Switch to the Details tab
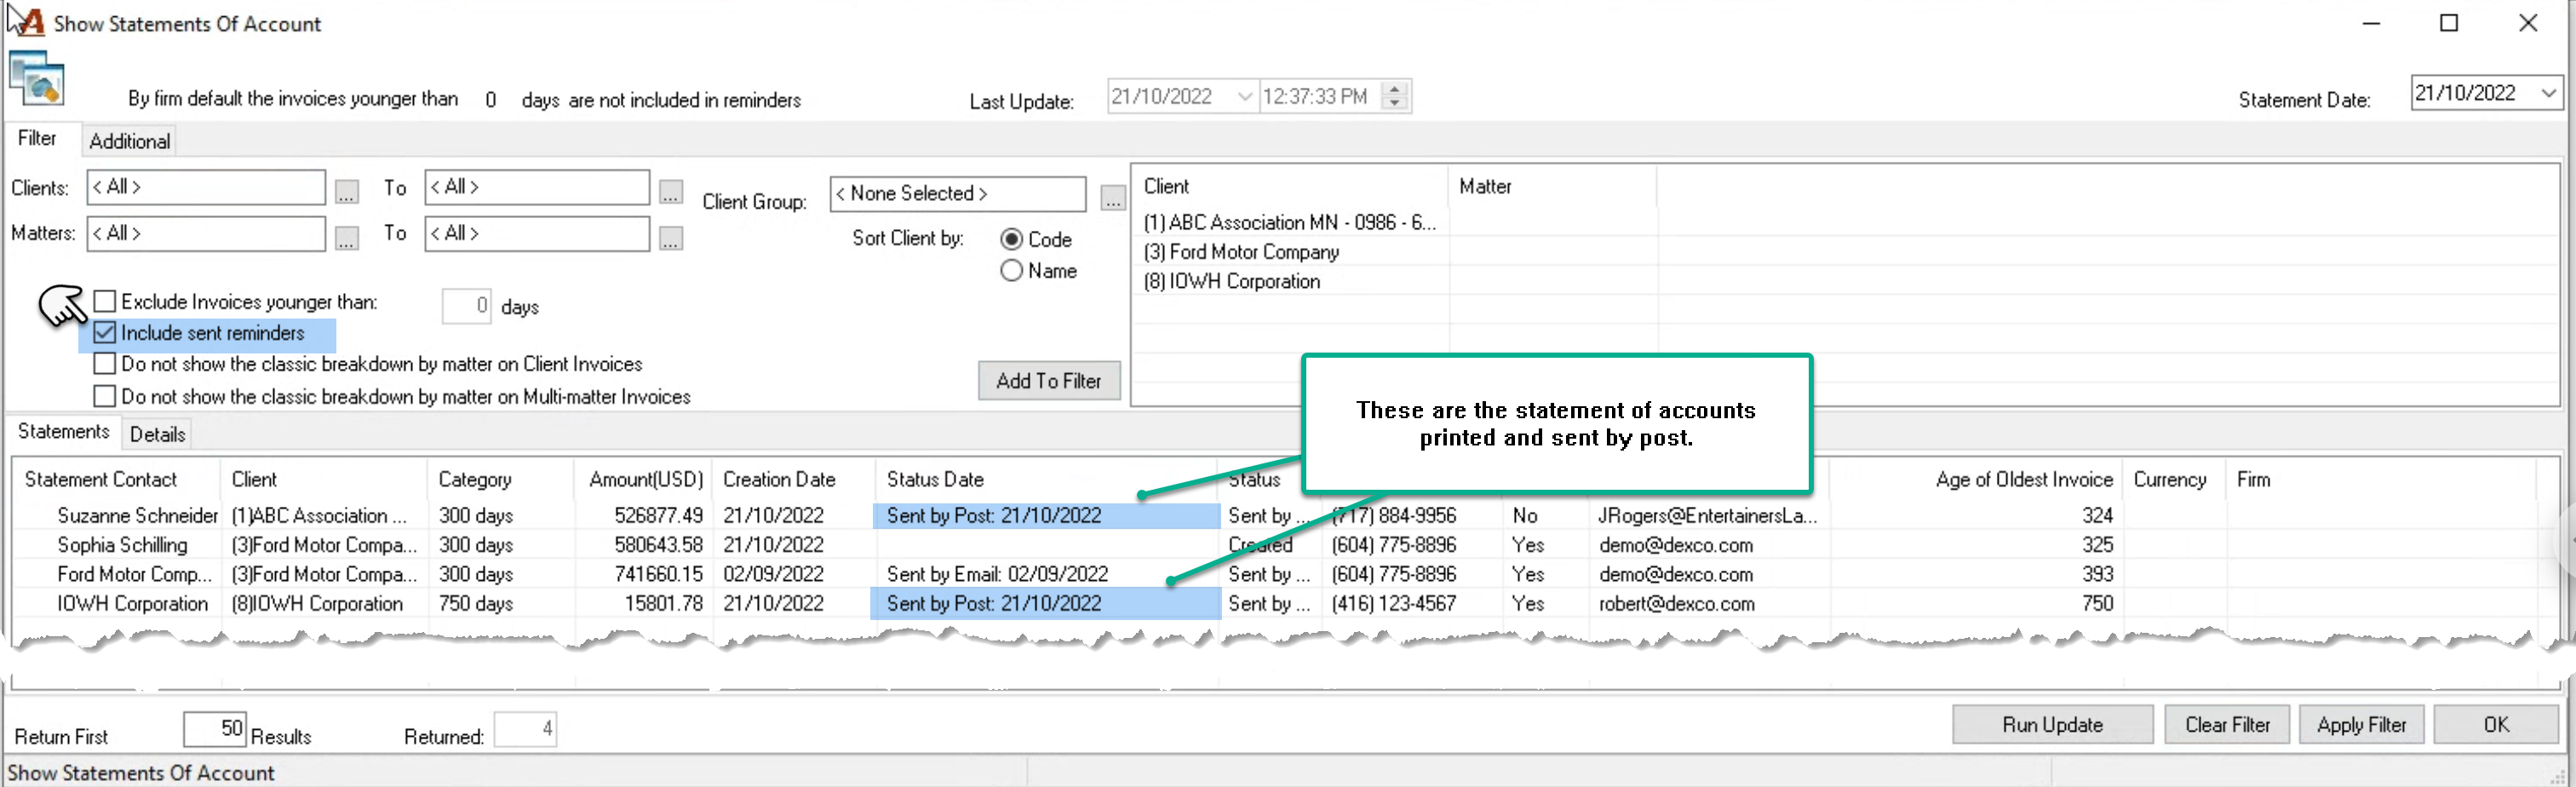 click(x=157, y=434)
